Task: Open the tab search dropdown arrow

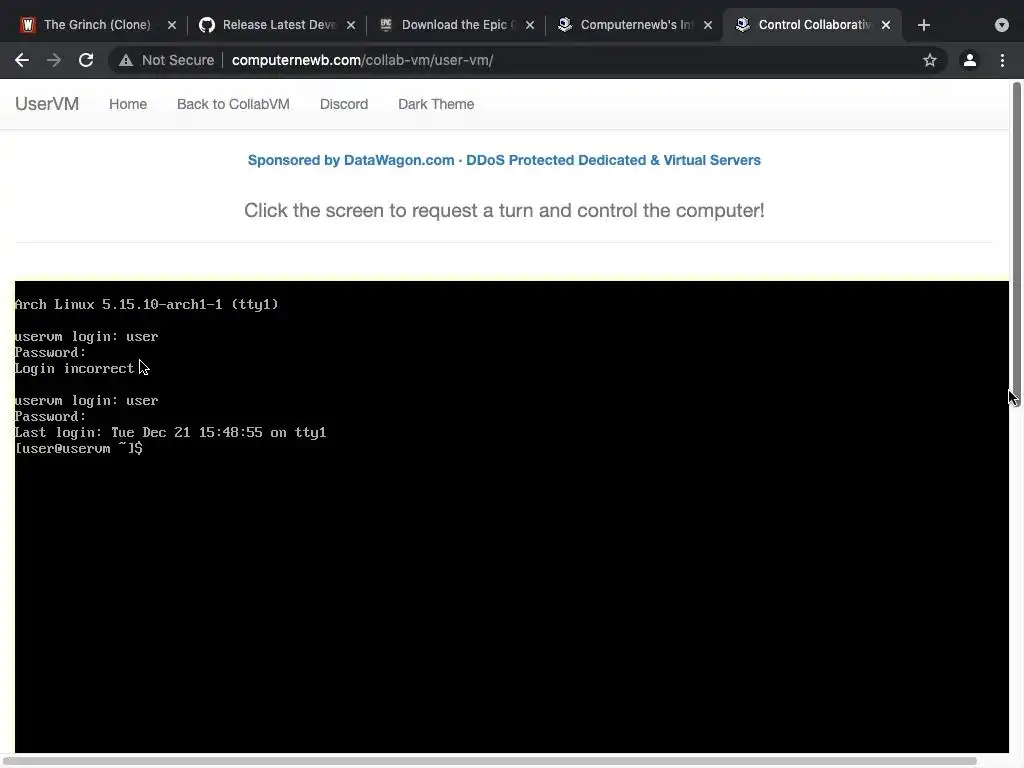Action: click(x=1001, y=25)
